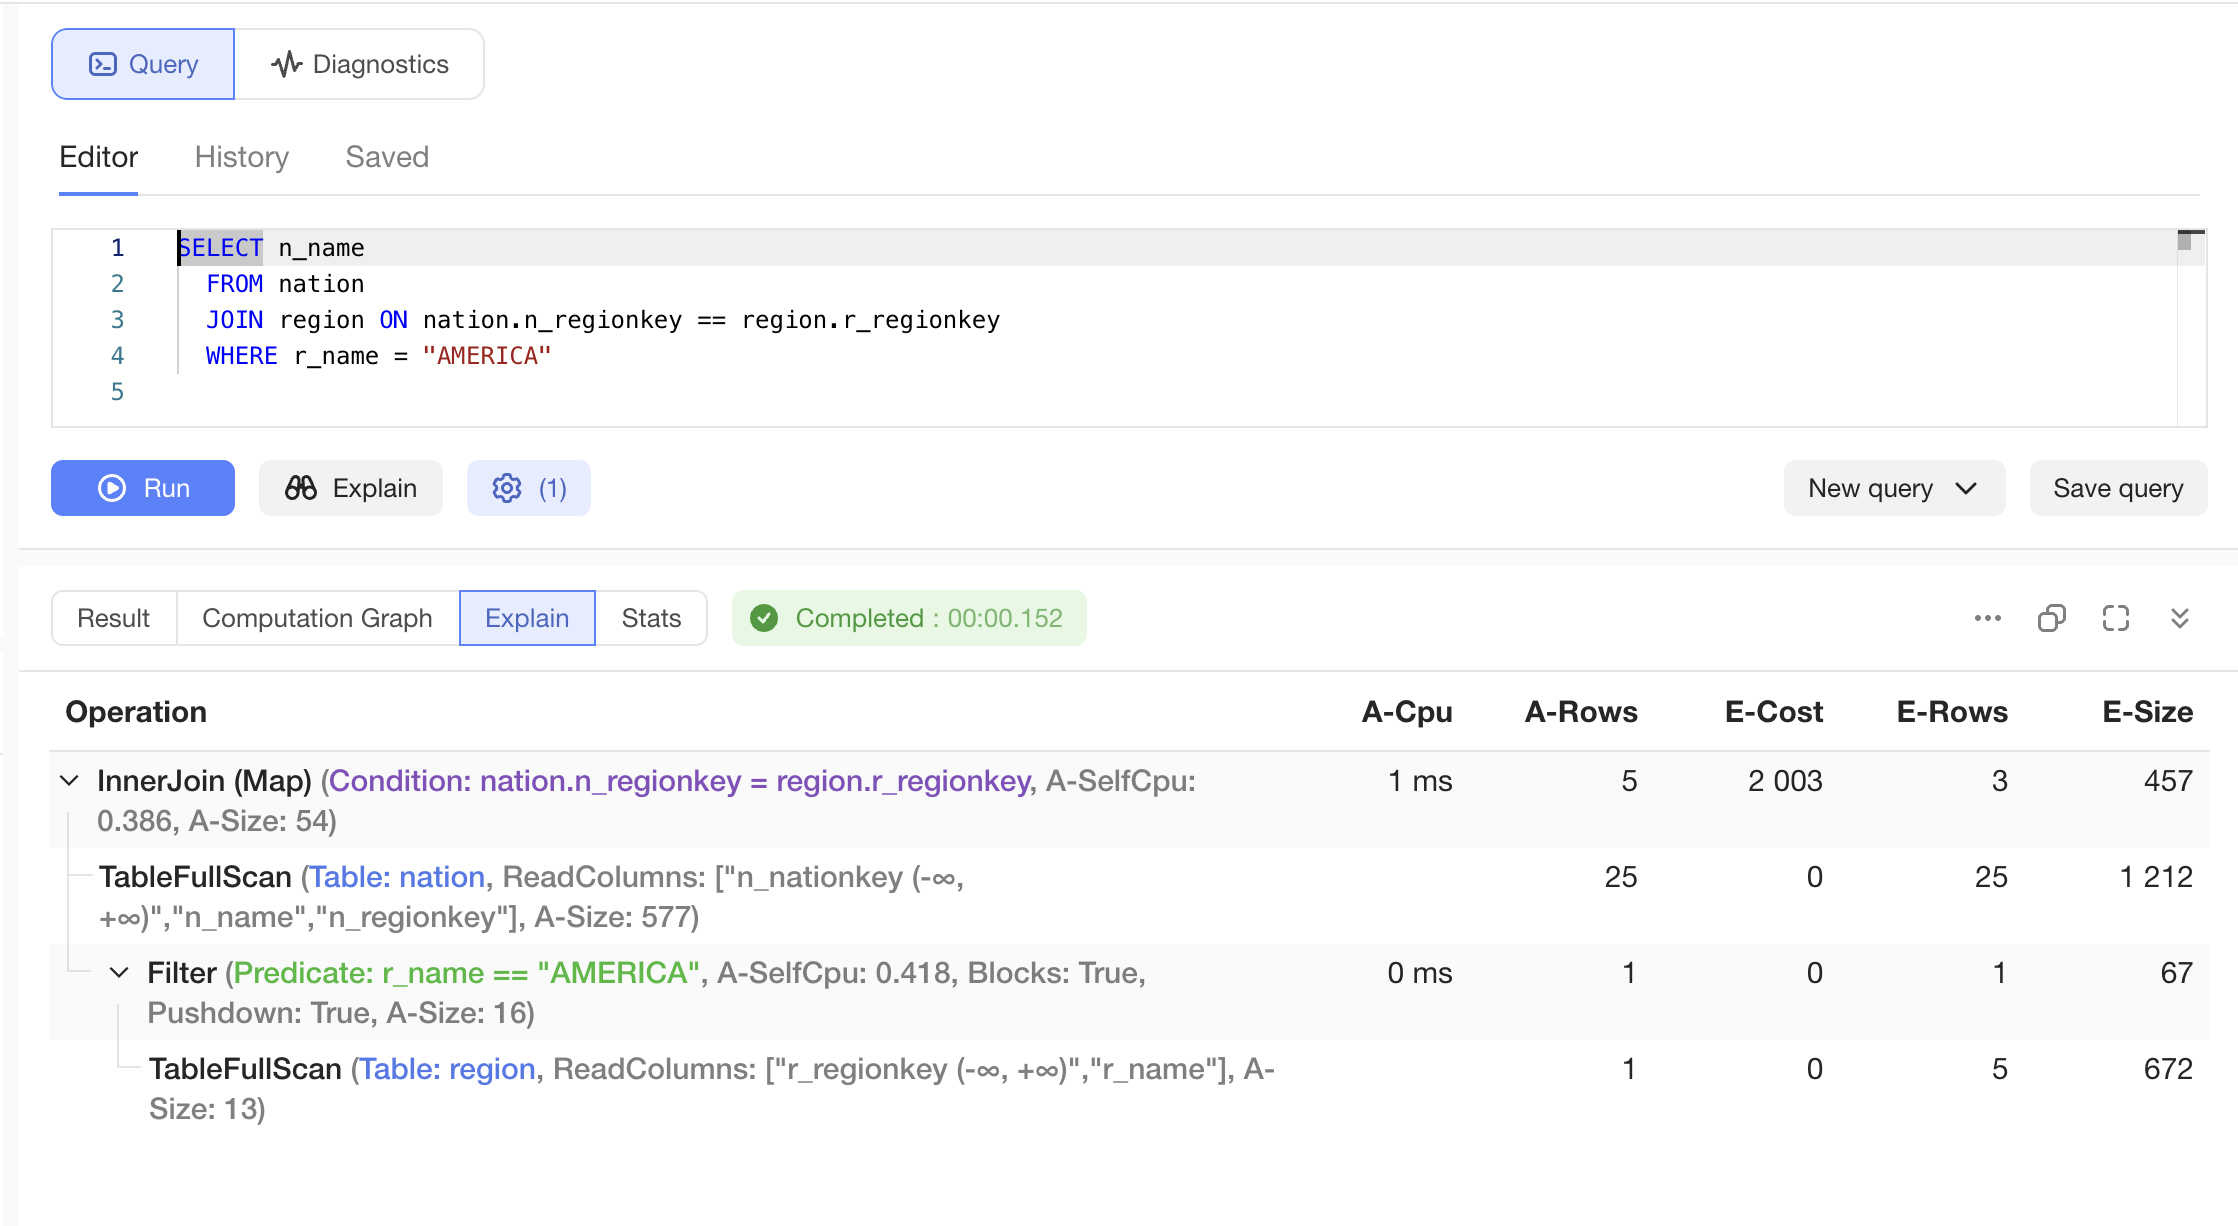This screenshot has width=2238, height=1226.
Task: Open the History tab
Action: 242,157
